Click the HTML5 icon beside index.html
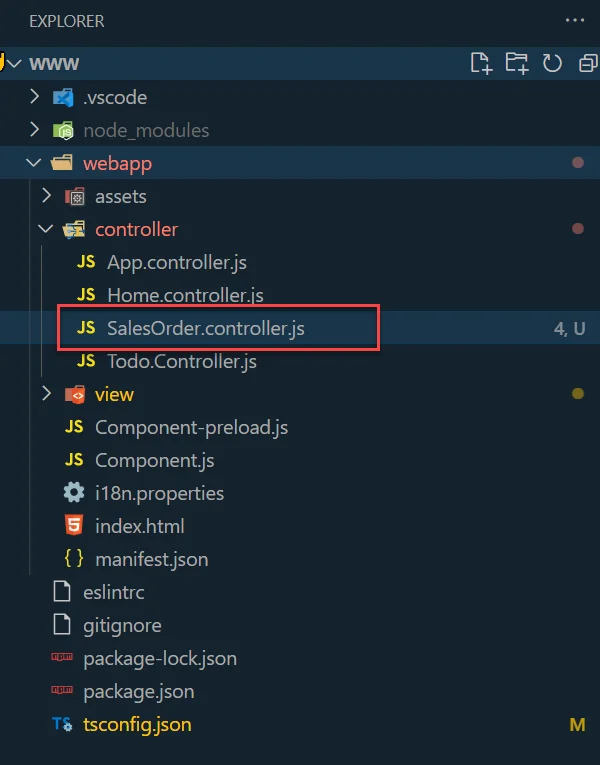This screenshot has width=600, height=765. tap(74, 526)
